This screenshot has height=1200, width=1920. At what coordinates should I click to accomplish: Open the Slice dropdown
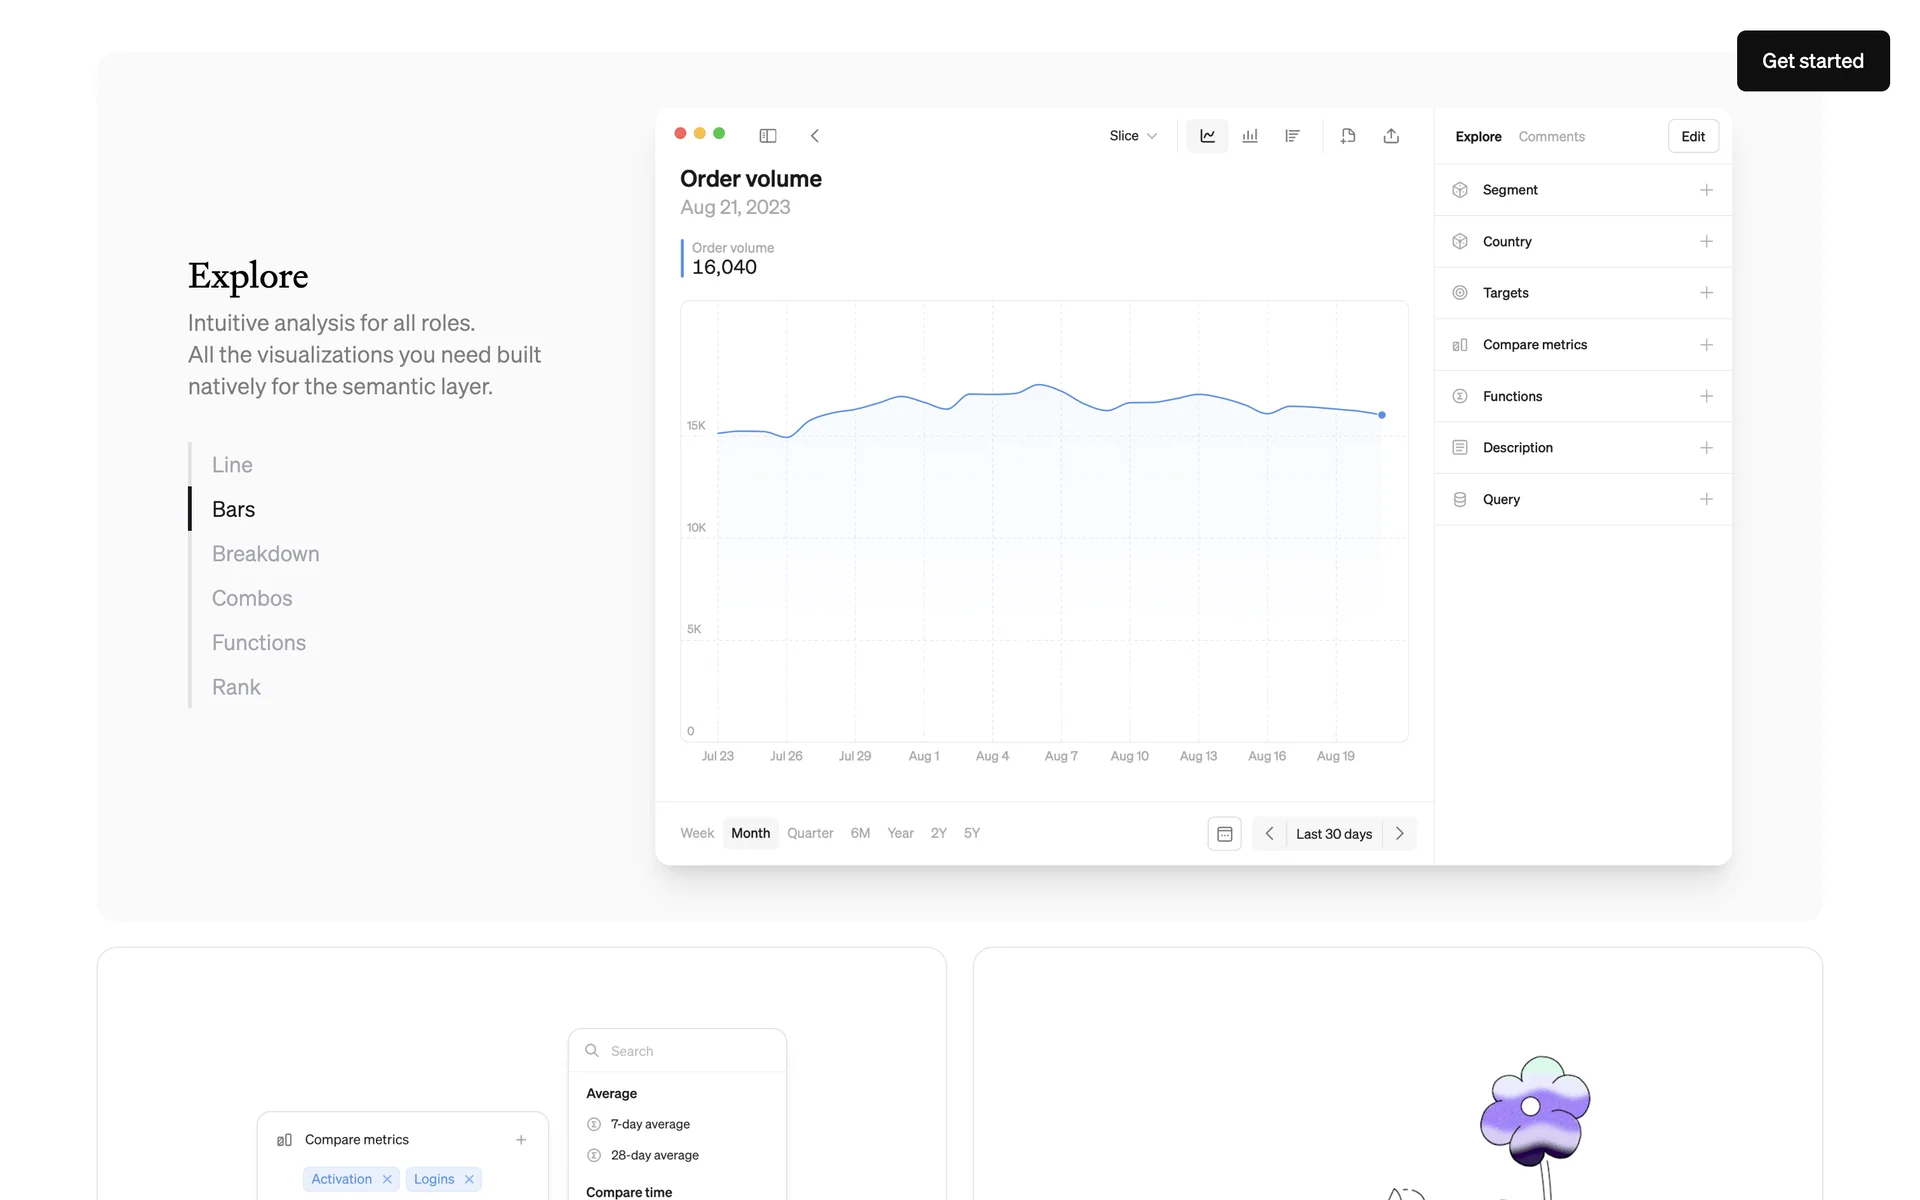click(x=1132, y=136)
